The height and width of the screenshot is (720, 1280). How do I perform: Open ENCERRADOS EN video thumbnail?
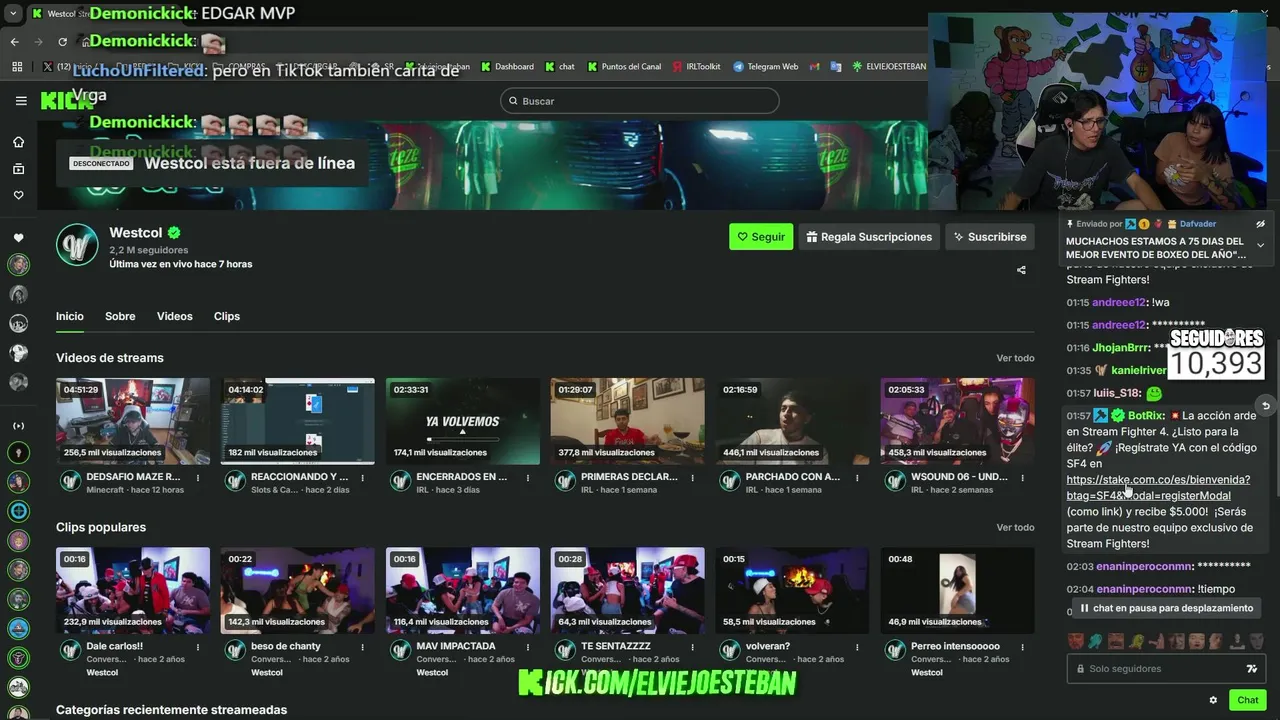[x=463, y=421]
